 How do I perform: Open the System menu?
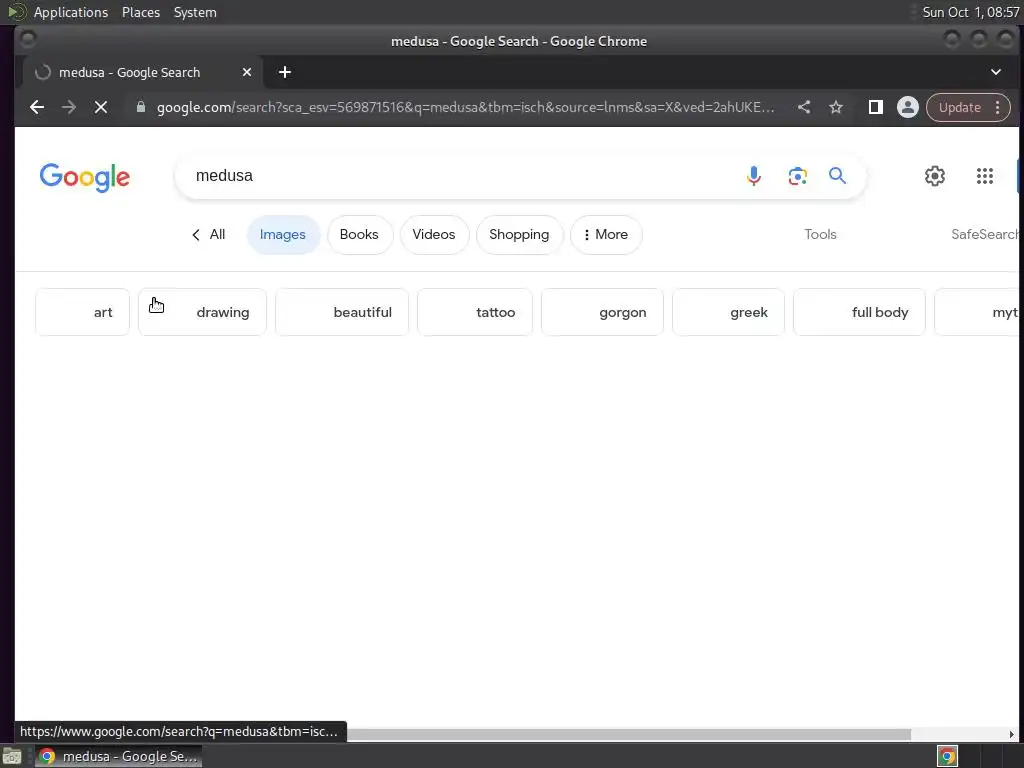pyautogui.click(x=195, y=12)
